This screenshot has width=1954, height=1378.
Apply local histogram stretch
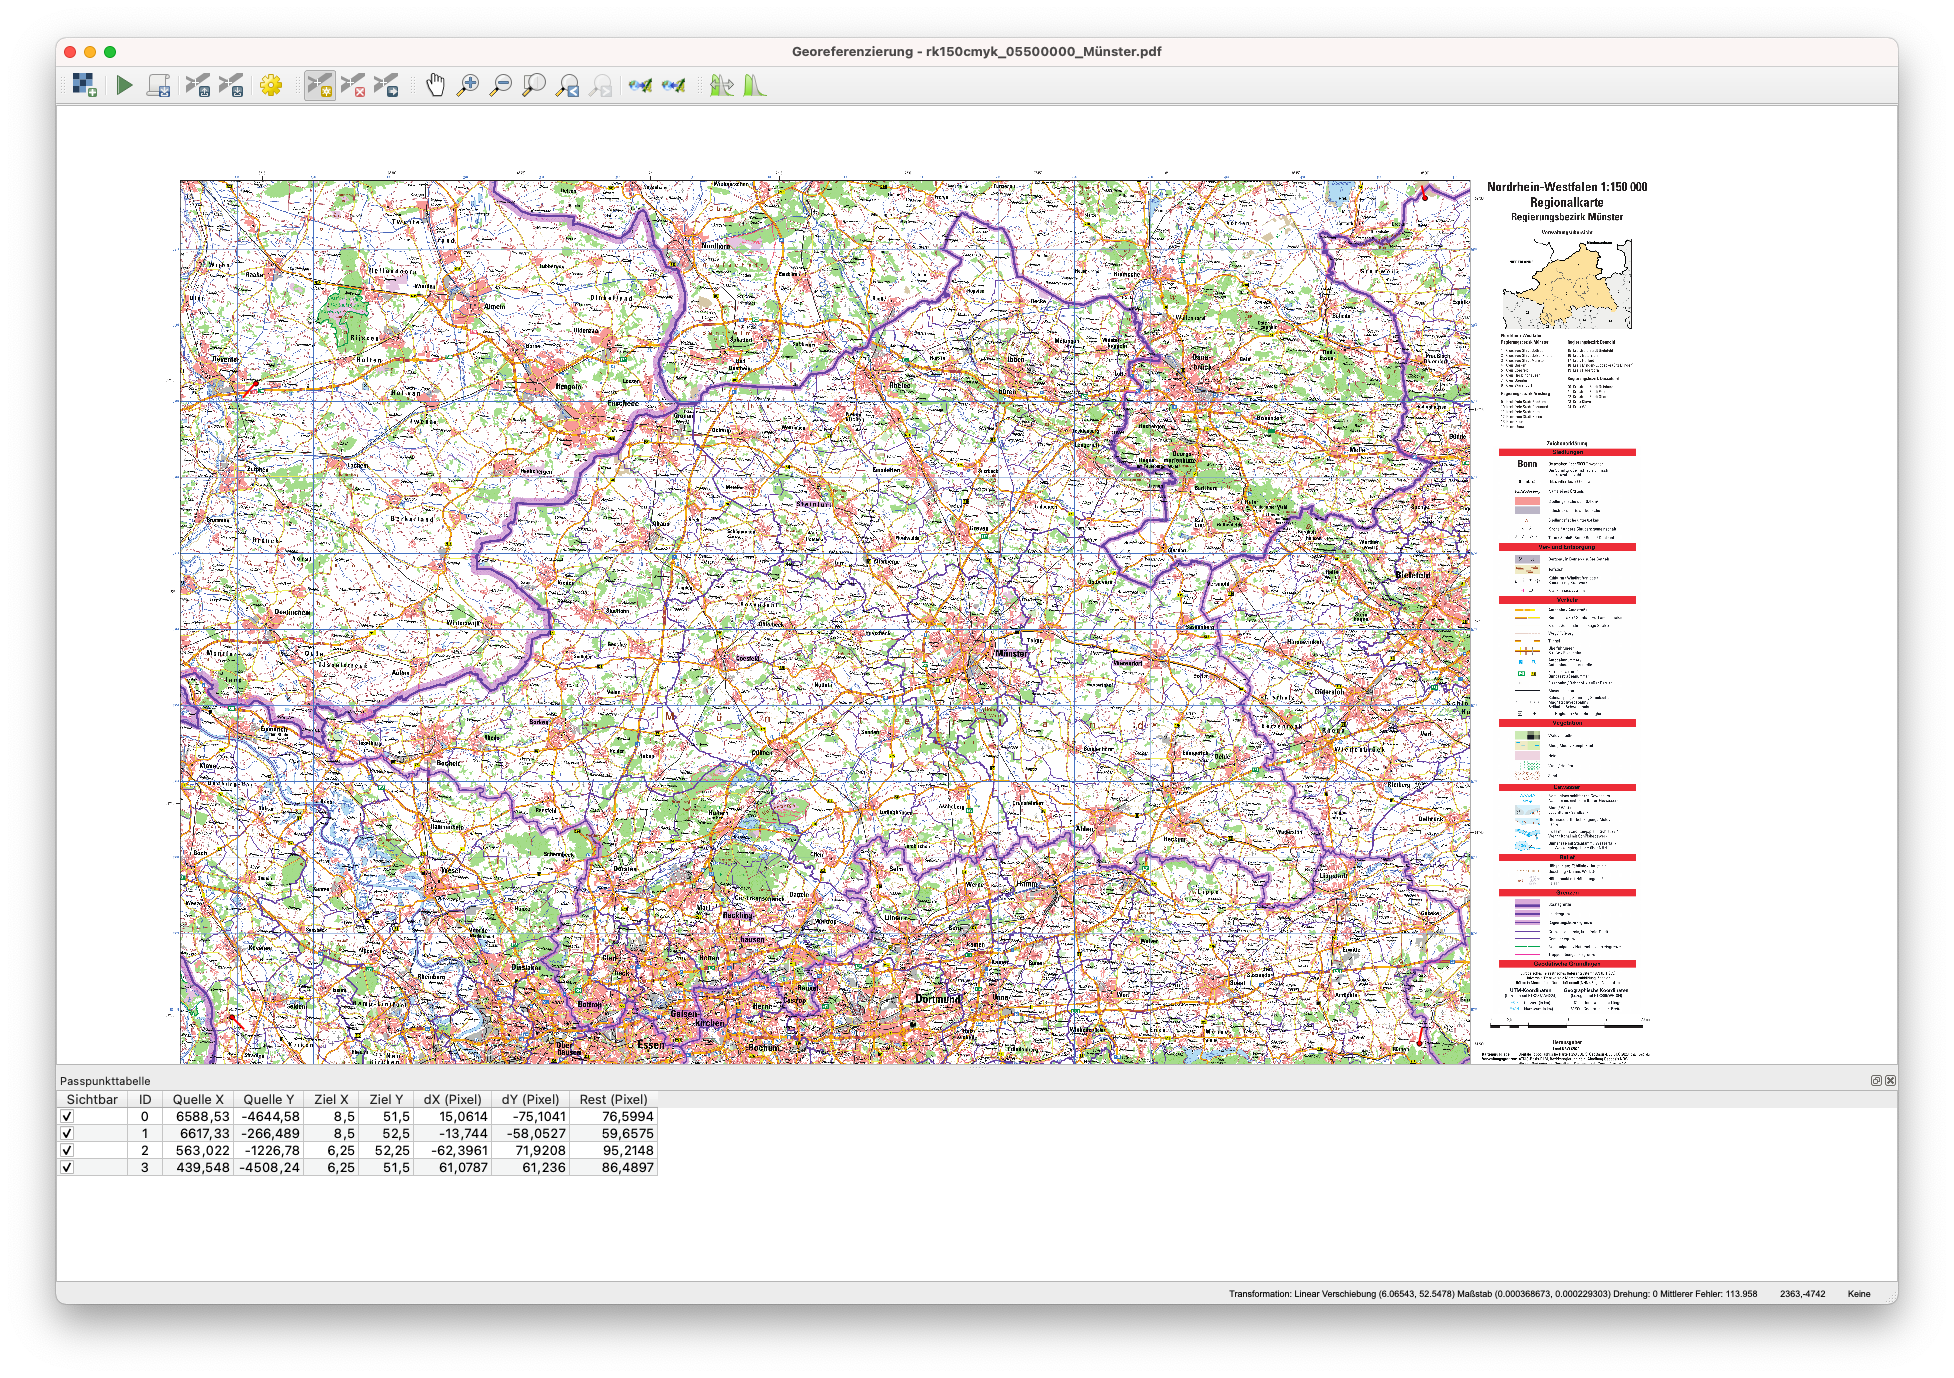tap(754, 85)
